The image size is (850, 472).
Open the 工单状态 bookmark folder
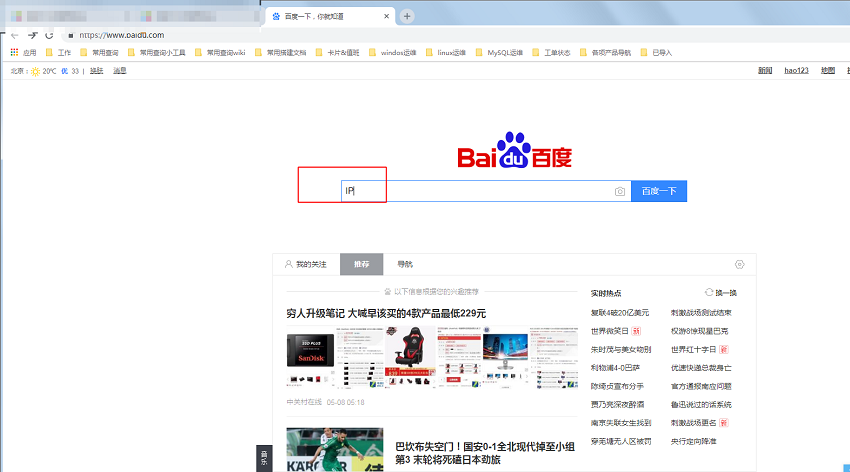(x=551, y=53)
